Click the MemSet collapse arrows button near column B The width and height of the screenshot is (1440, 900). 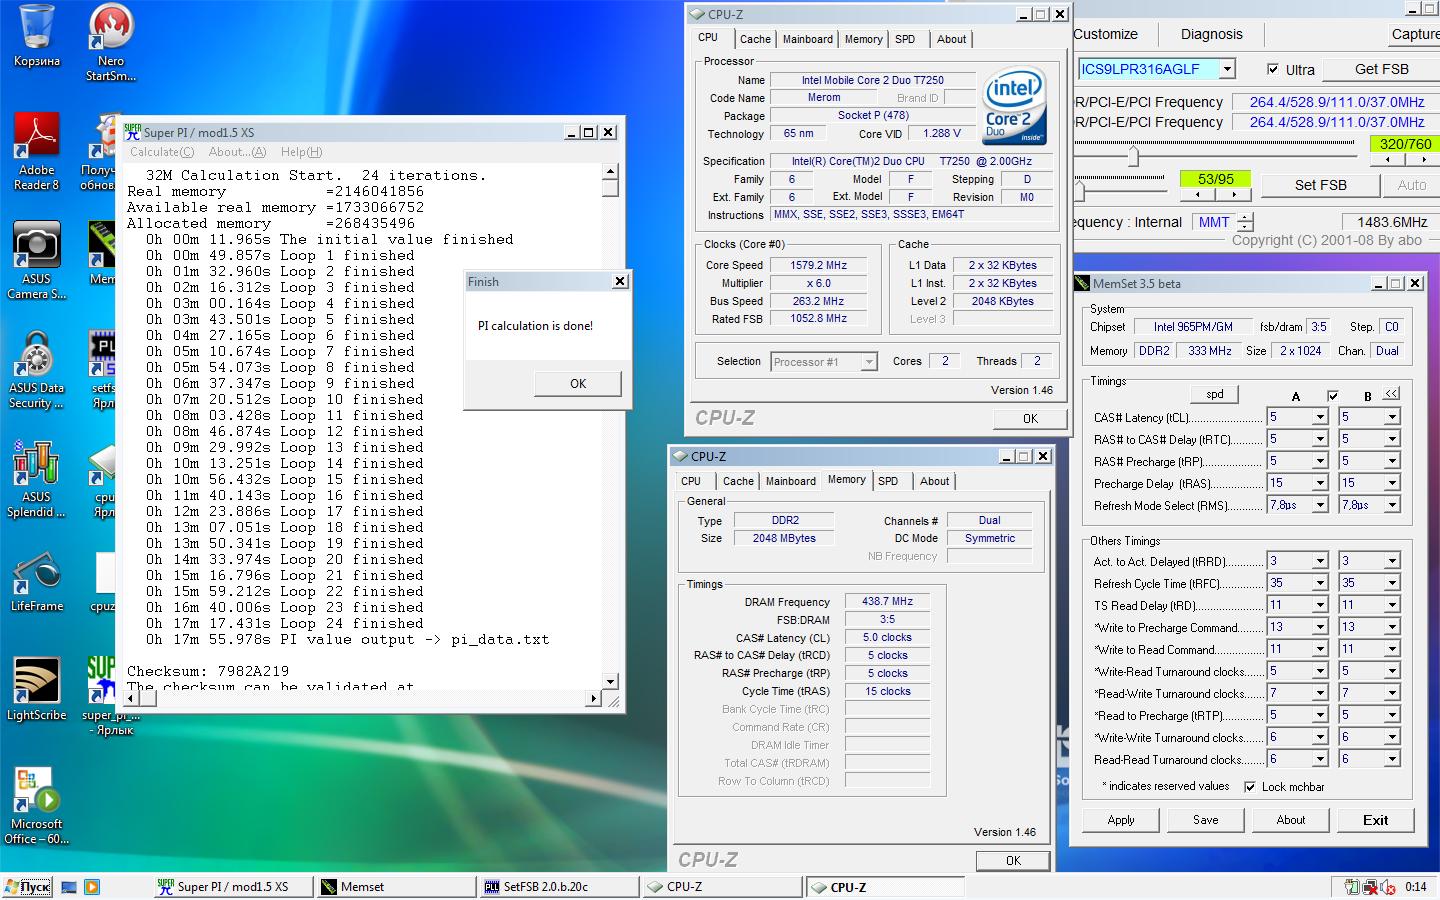(1391, 394)
